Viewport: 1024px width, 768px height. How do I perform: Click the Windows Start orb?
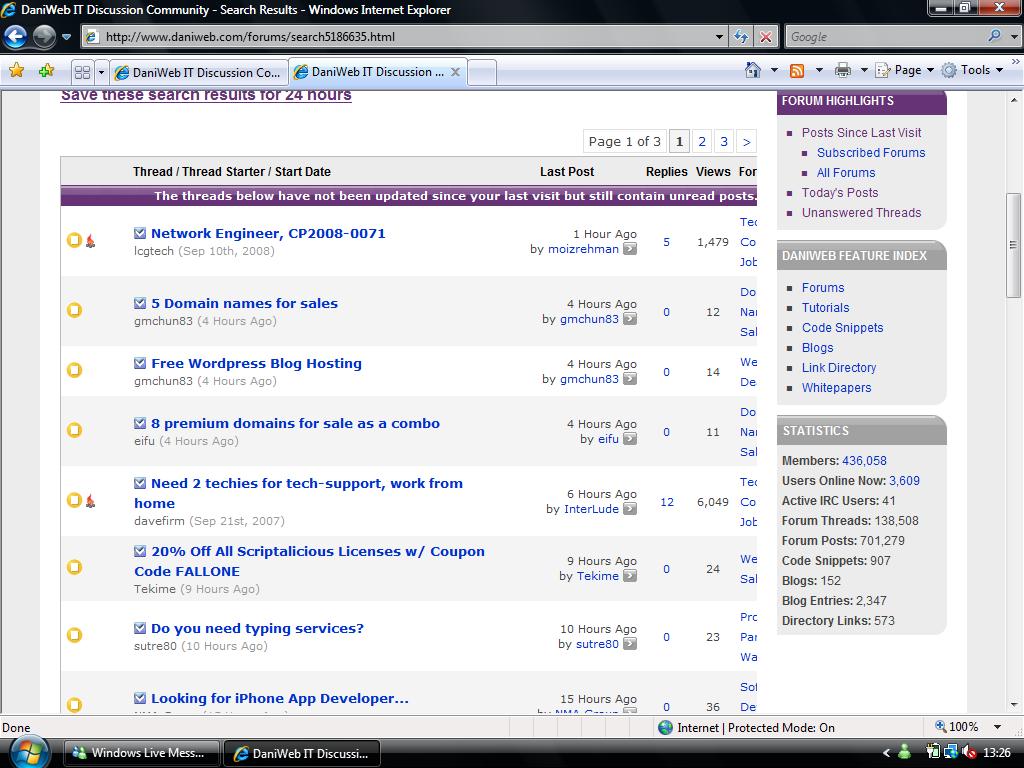pos(29,752)
